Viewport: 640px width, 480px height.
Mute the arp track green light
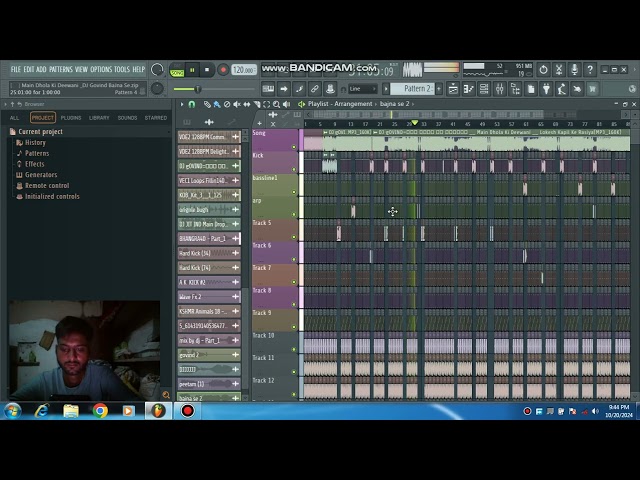click(294, 214)
